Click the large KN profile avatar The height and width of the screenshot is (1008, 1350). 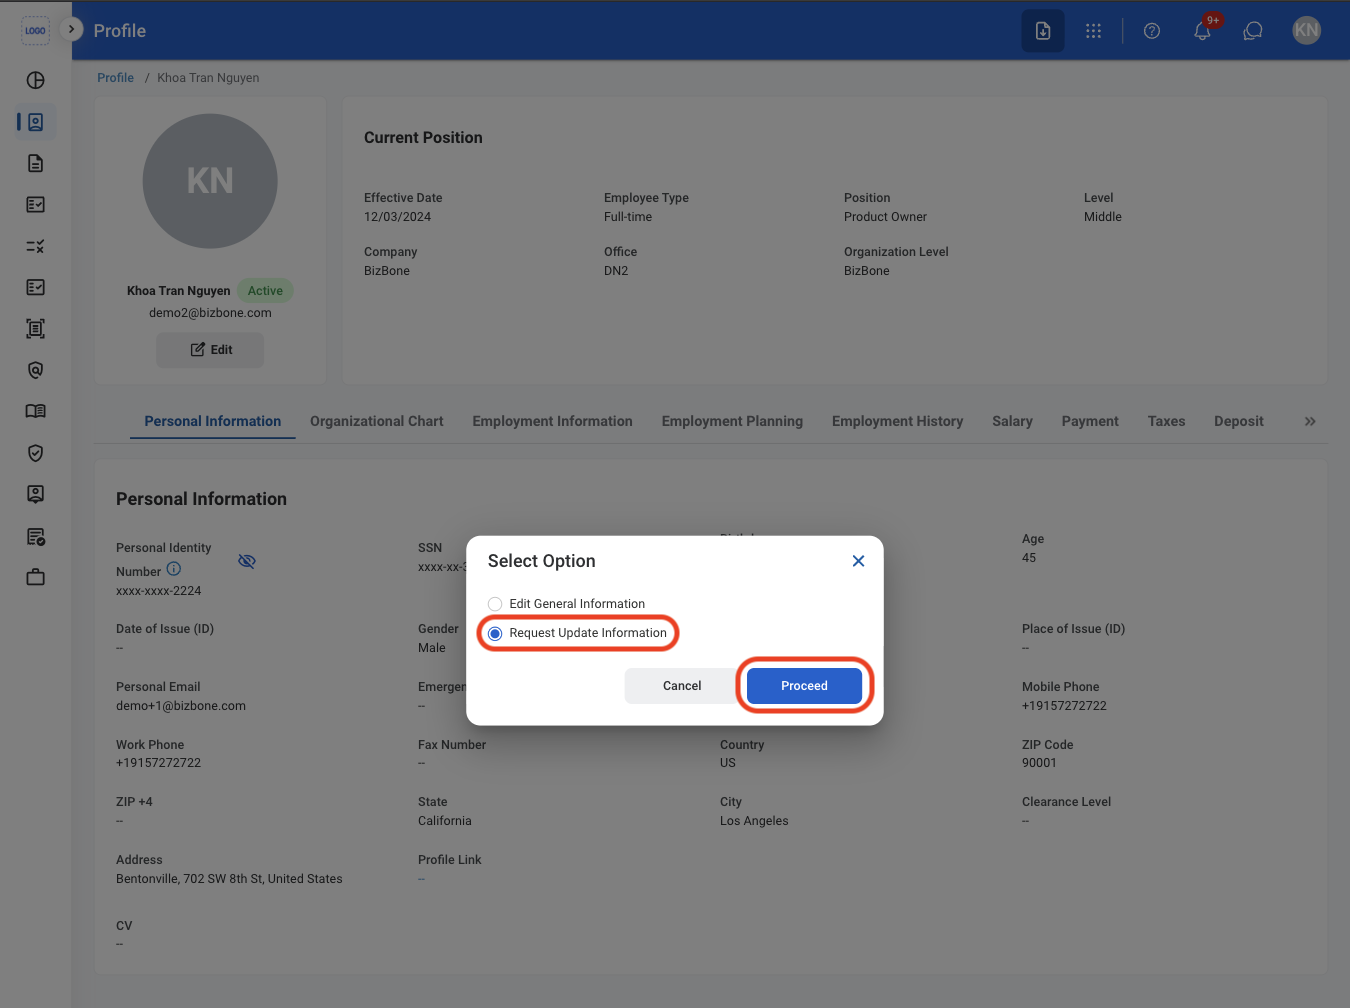tap(210, 181)
